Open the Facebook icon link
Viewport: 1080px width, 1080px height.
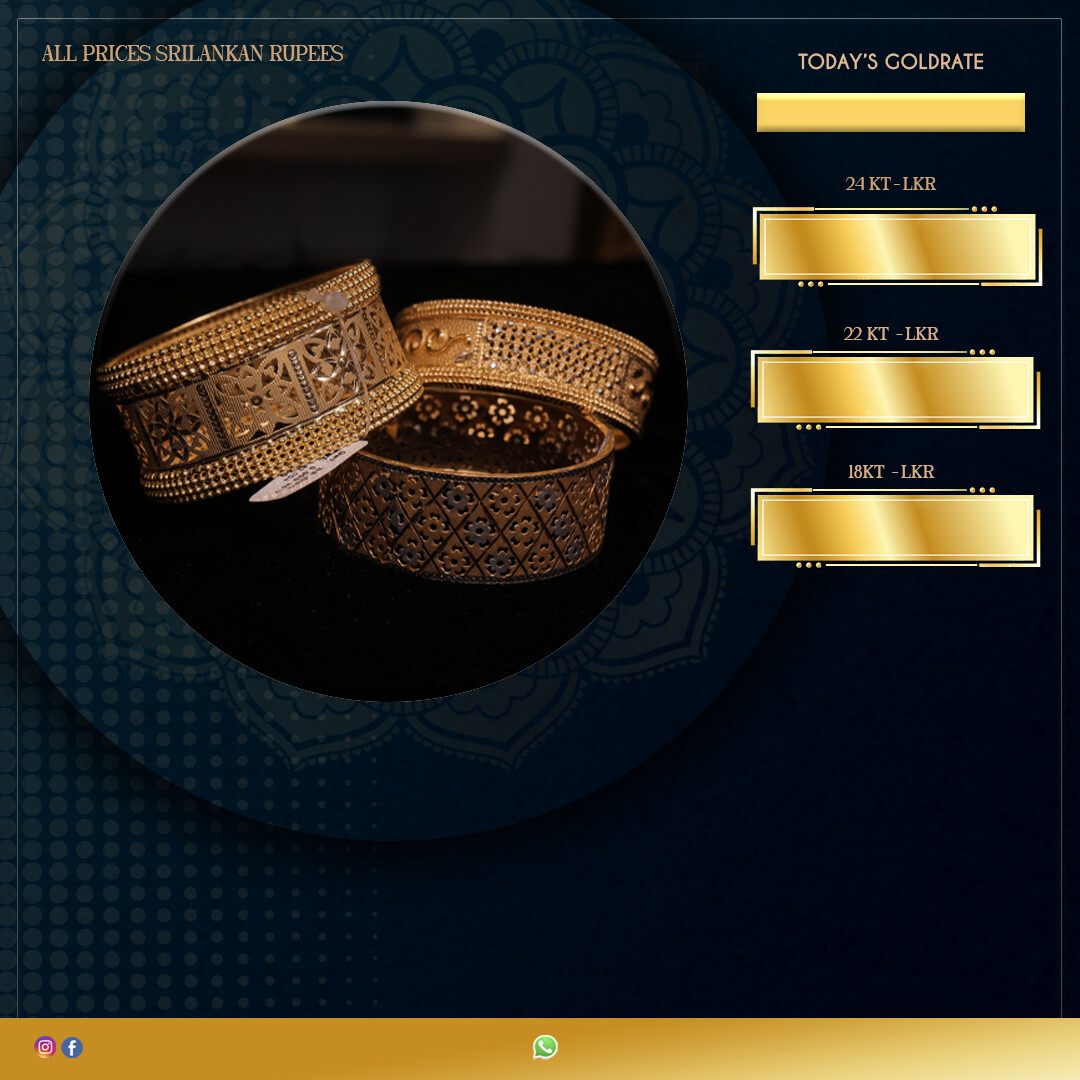point(72,1047)
